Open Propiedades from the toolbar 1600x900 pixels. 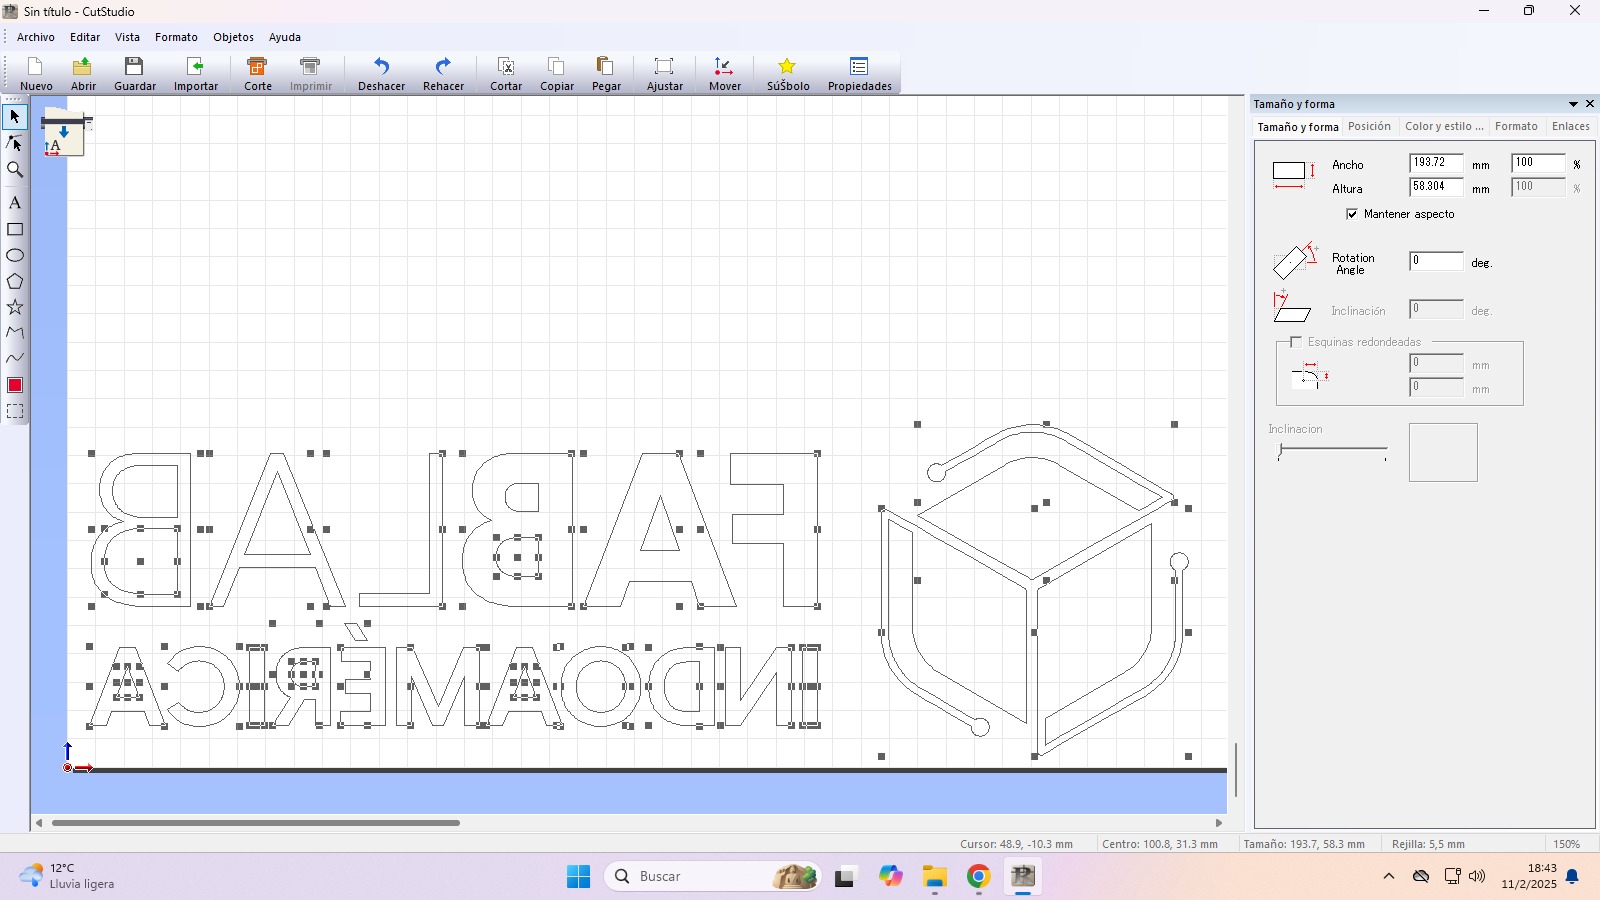click(859, 73)
